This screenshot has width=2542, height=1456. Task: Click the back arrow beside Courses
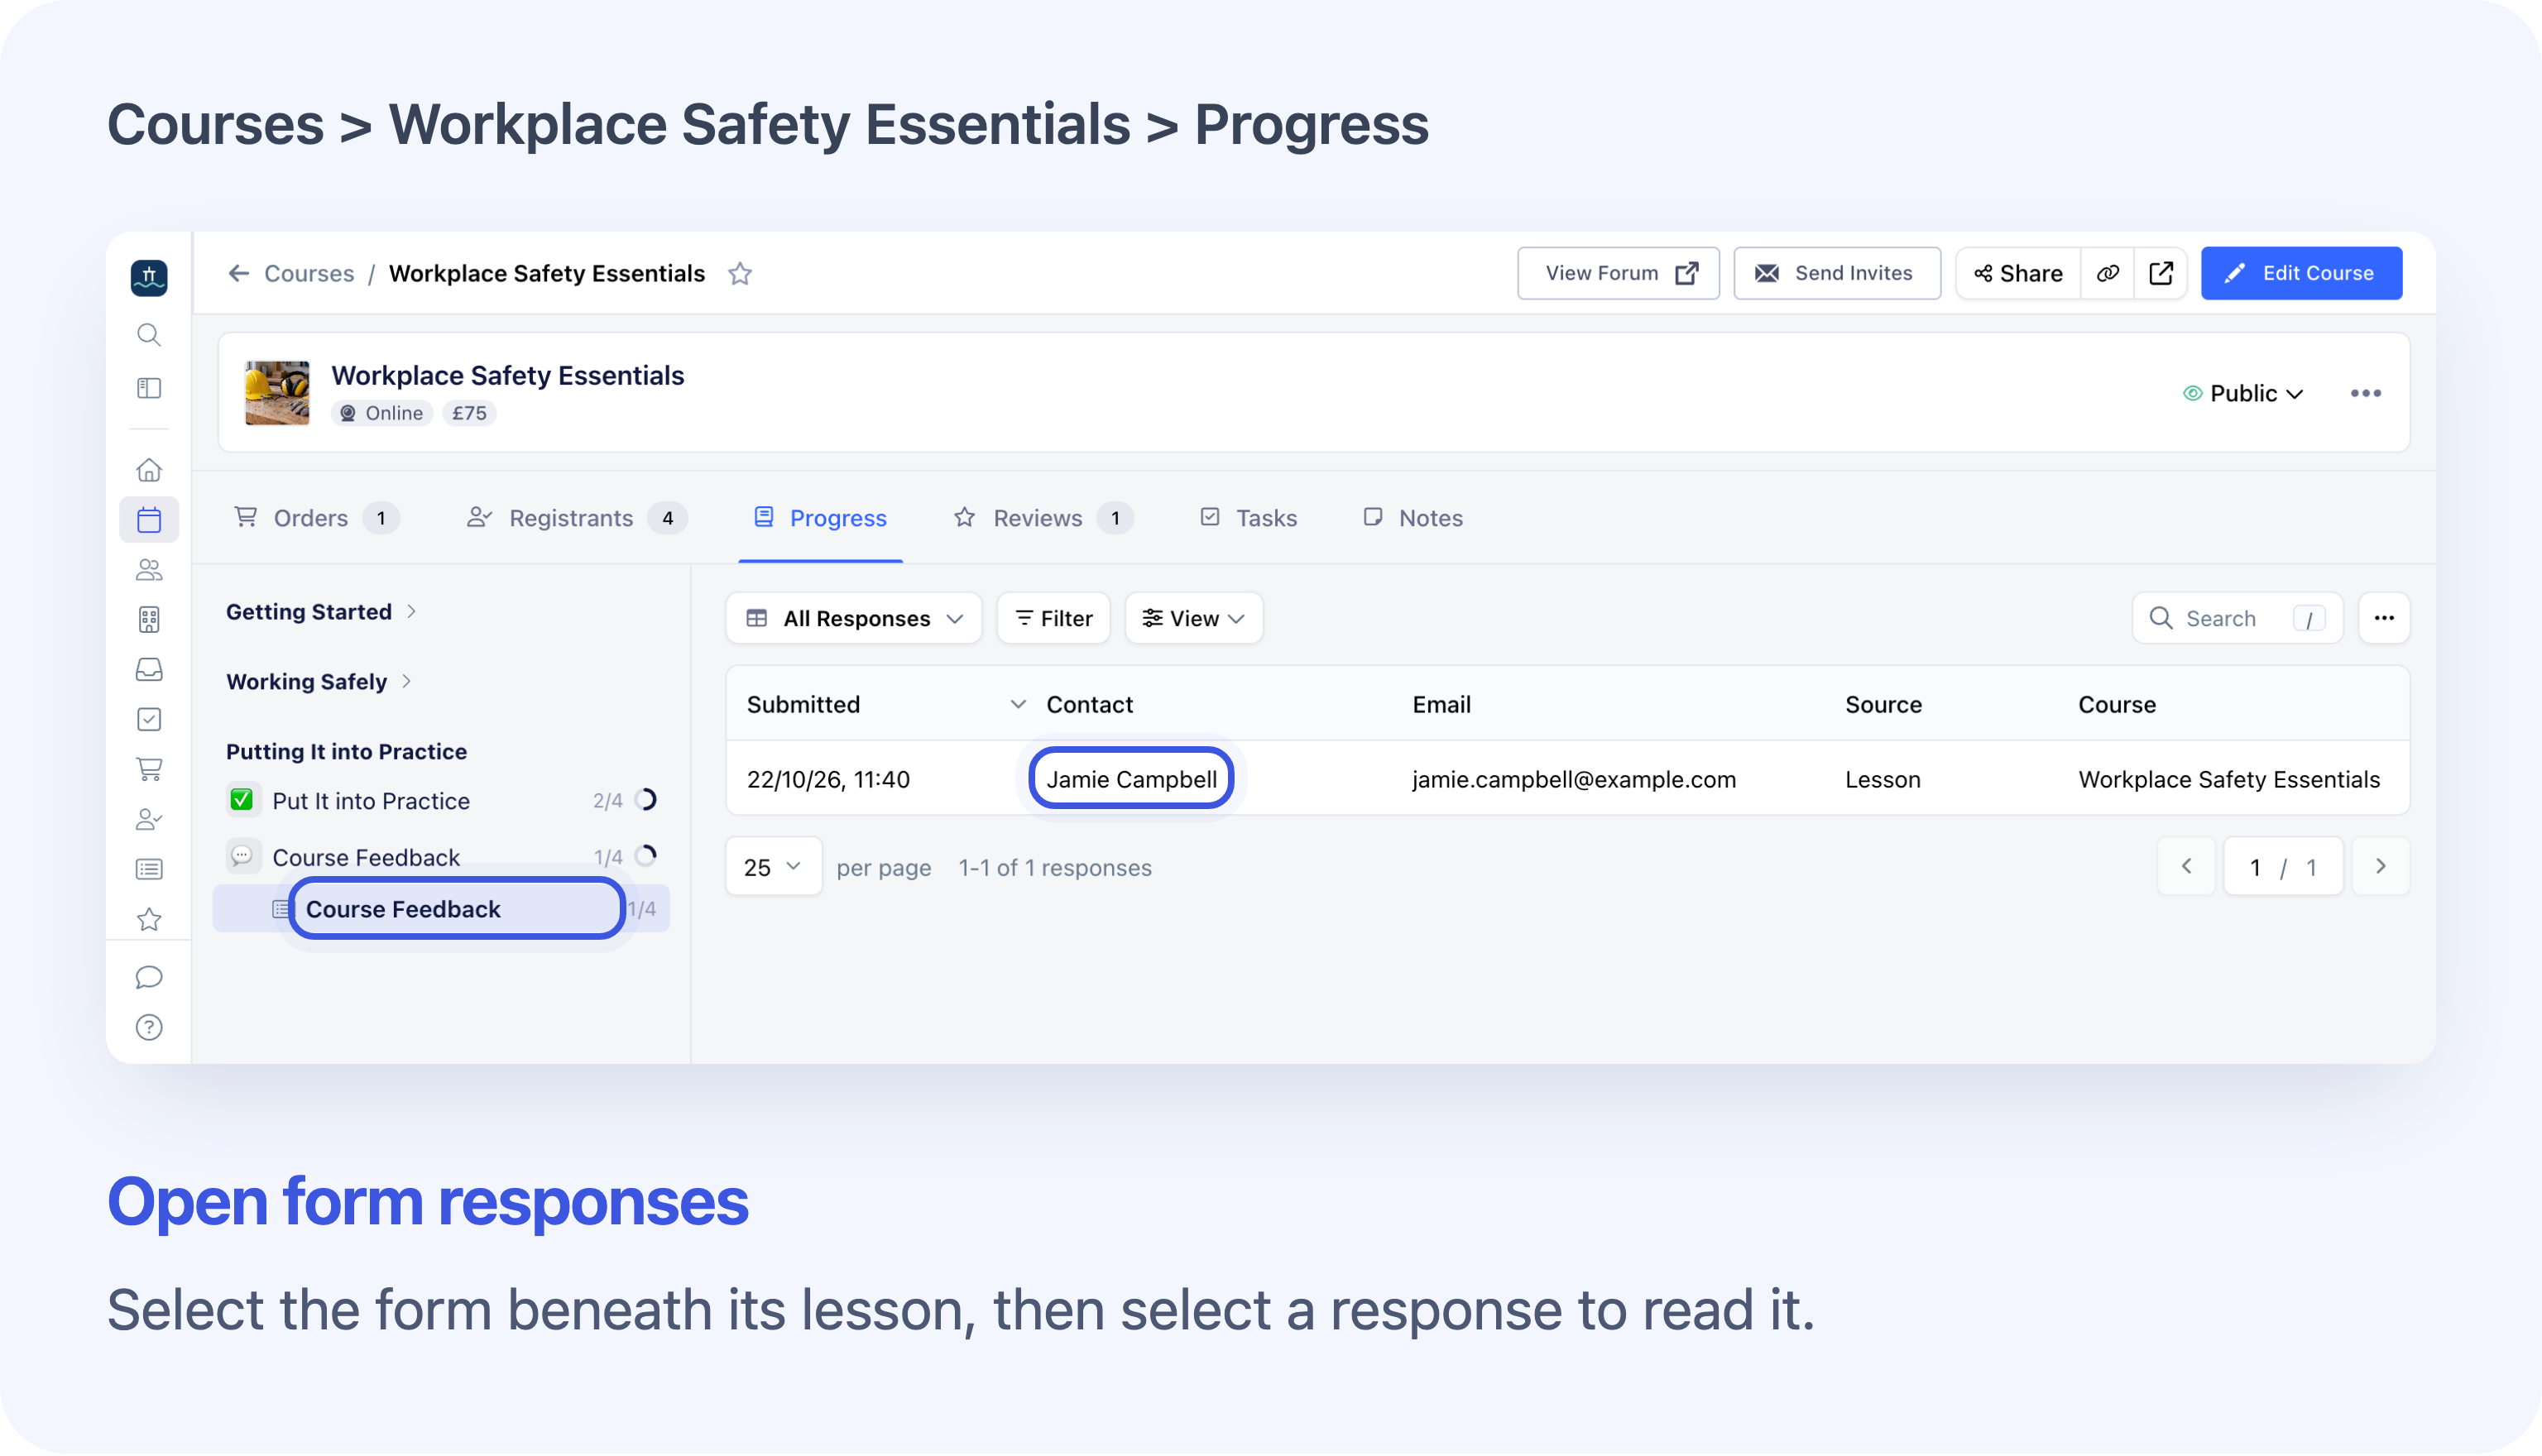pos(238,273)
